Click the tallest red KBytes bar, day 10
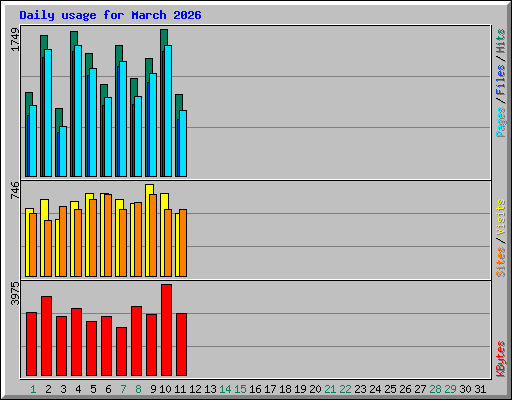The image size is (512, 400). click(x=167, y=330)
